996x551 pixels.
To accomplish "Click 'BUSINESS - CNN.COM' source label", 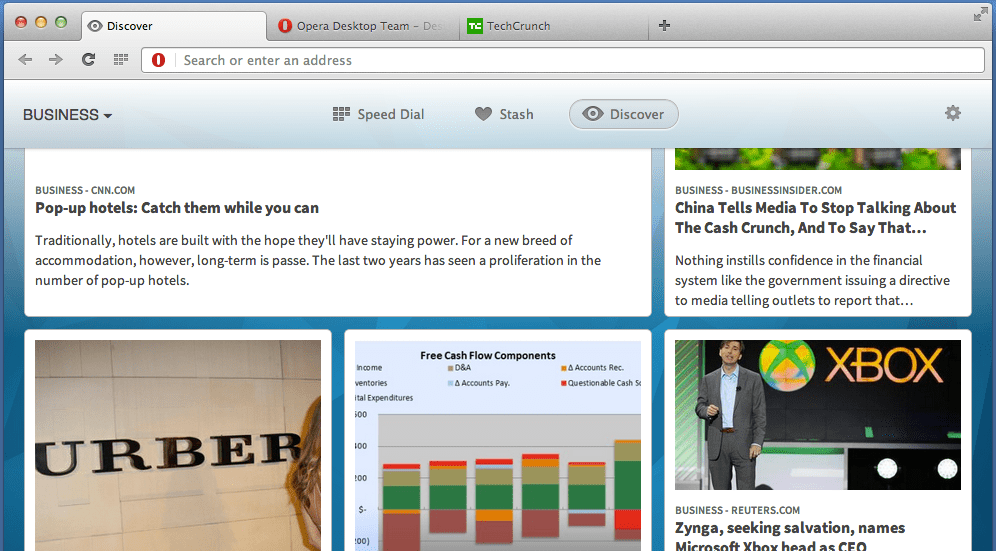I will click(85, 190).
